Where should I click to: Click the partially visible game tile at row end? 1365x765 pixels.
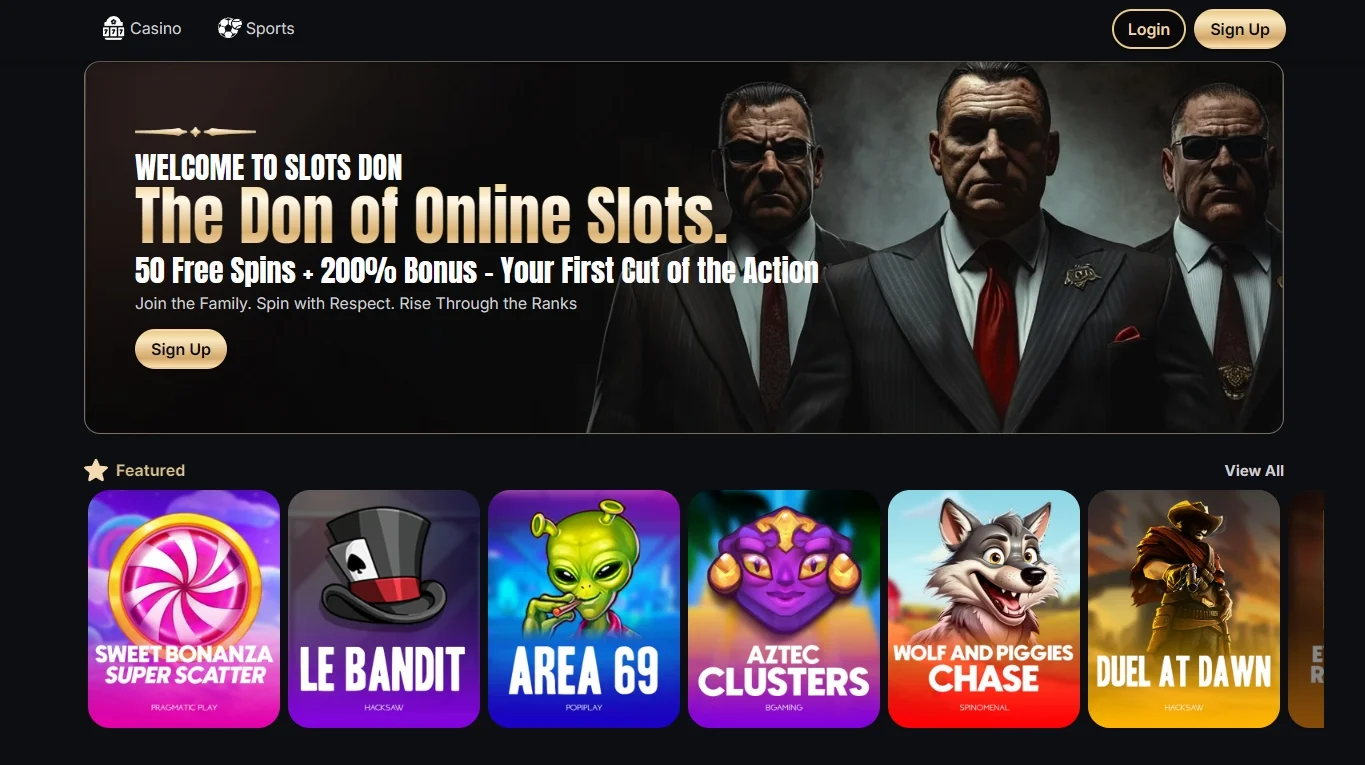[x=1306, y=609]
